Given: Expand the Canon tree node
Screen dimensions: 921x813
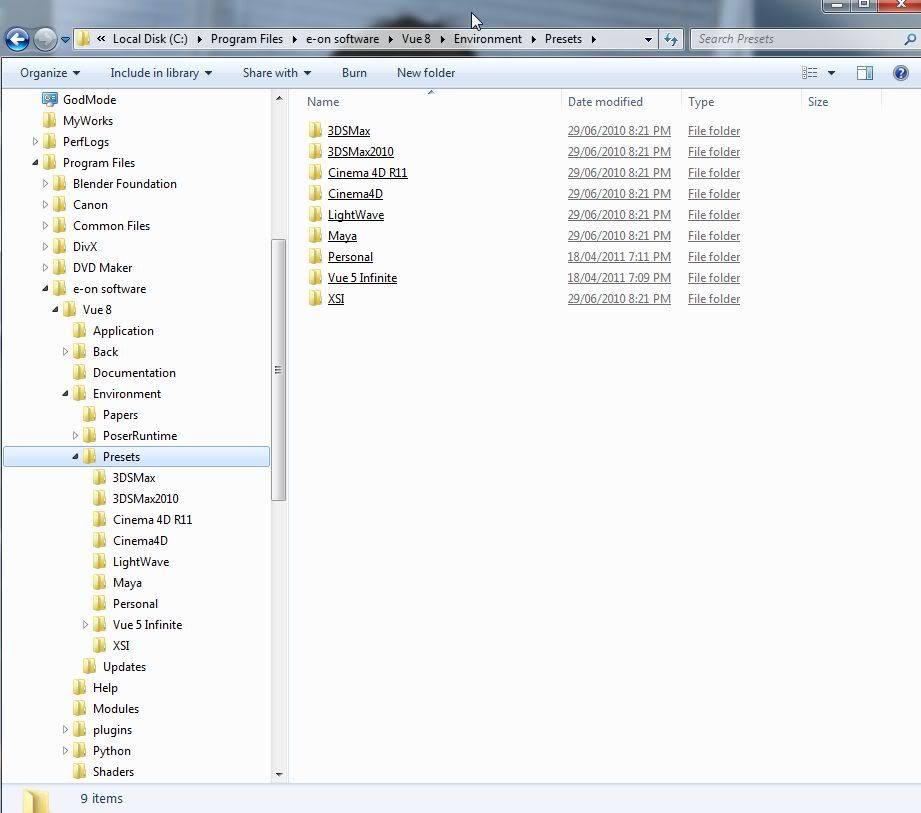Looking at the screenshot, I should tap(45, 204).
